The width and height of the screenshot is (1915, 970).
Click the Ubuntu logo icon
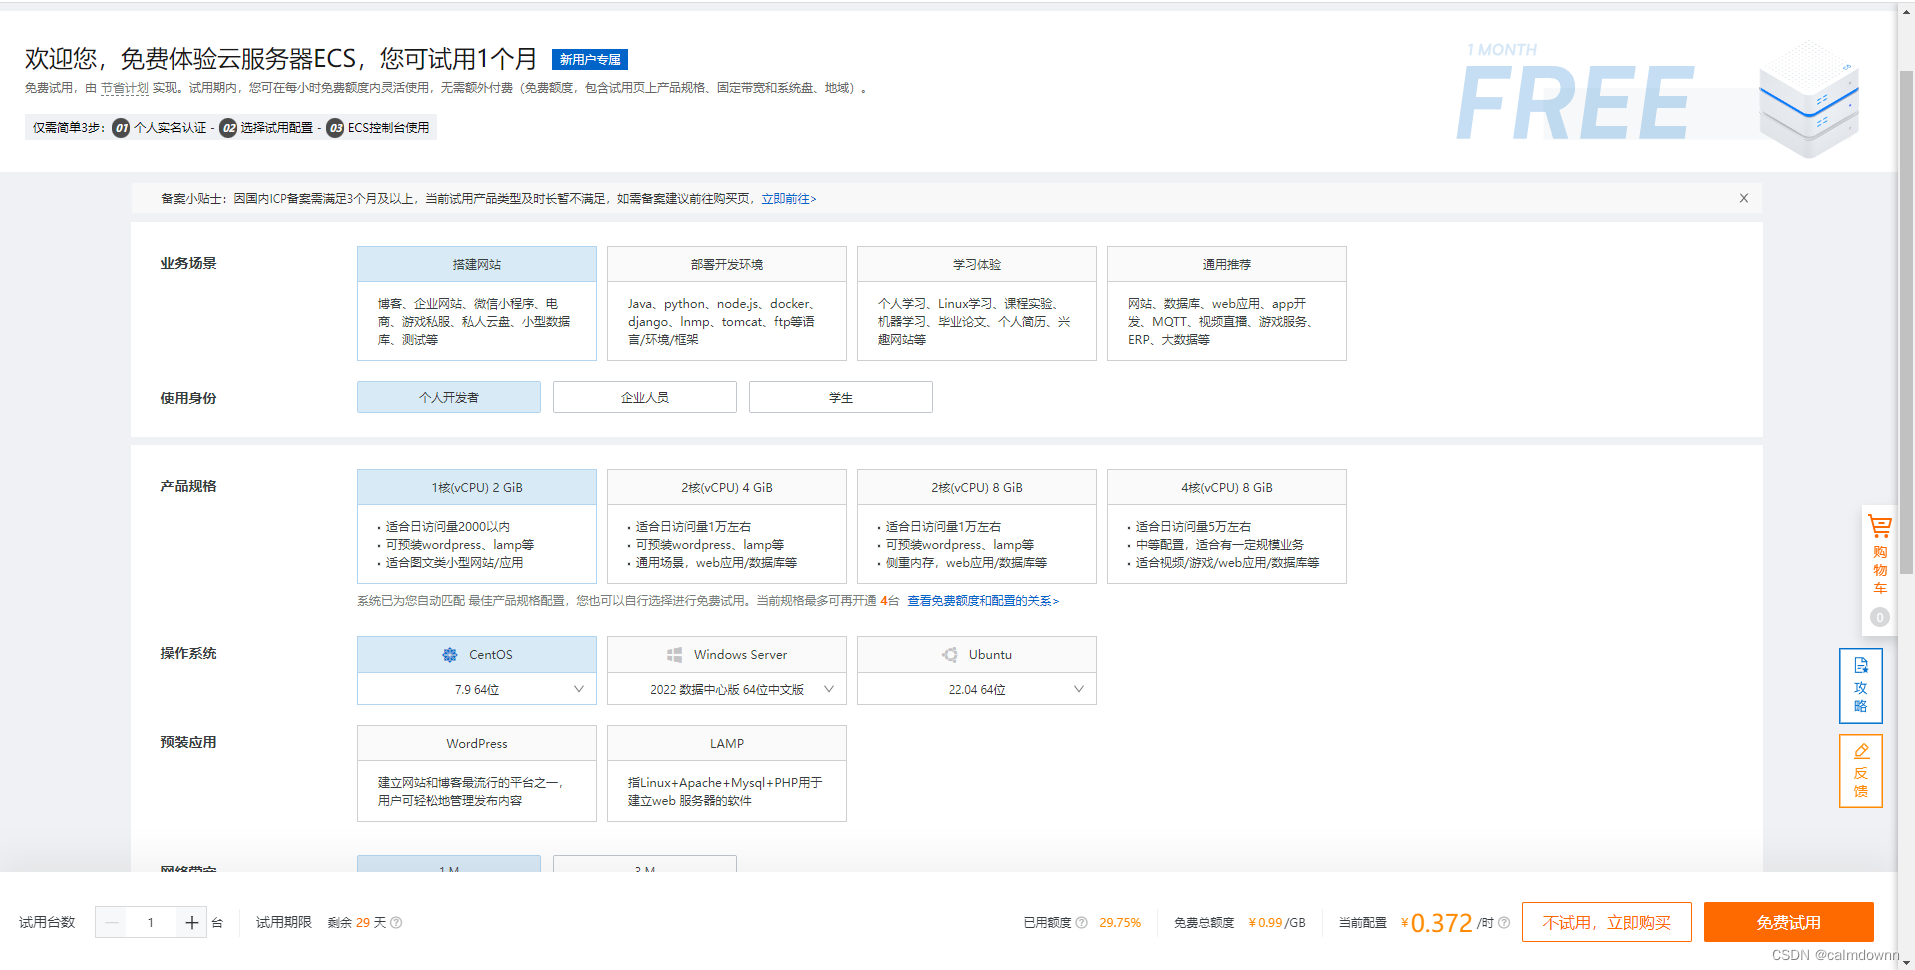click(950, 655)
